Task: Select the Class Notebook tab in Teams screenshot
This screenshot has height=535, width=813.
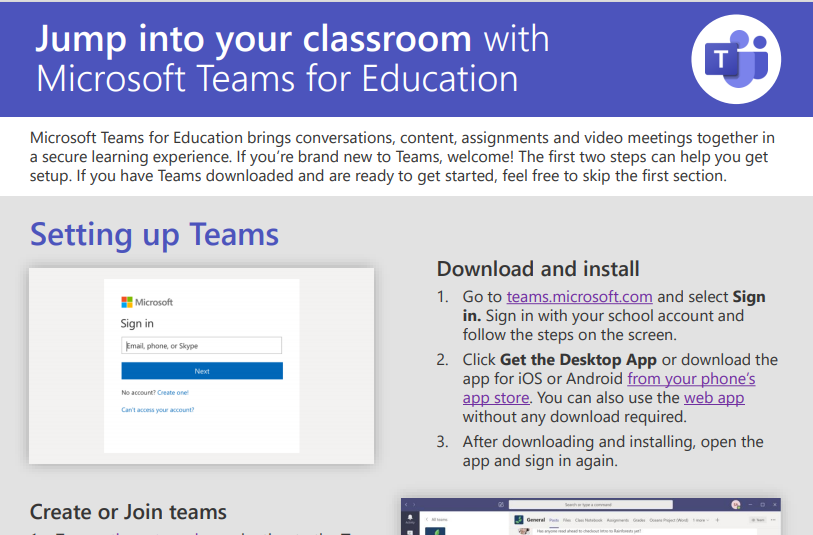Action: pyautogui.click(x=588, y=520)
